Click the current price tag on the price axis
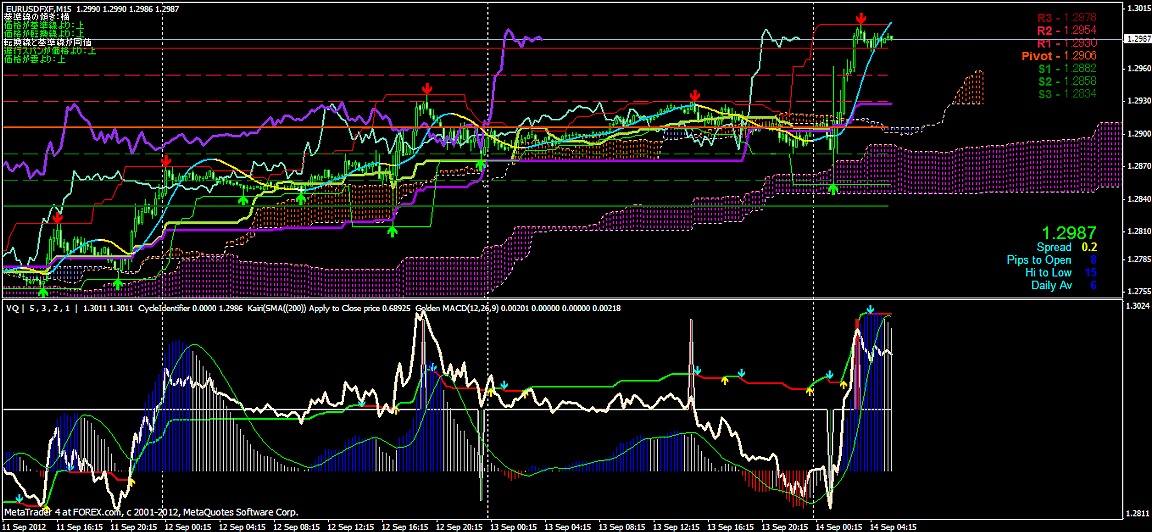Screen dimensions: 1152x532 [x=1137, y=39]
